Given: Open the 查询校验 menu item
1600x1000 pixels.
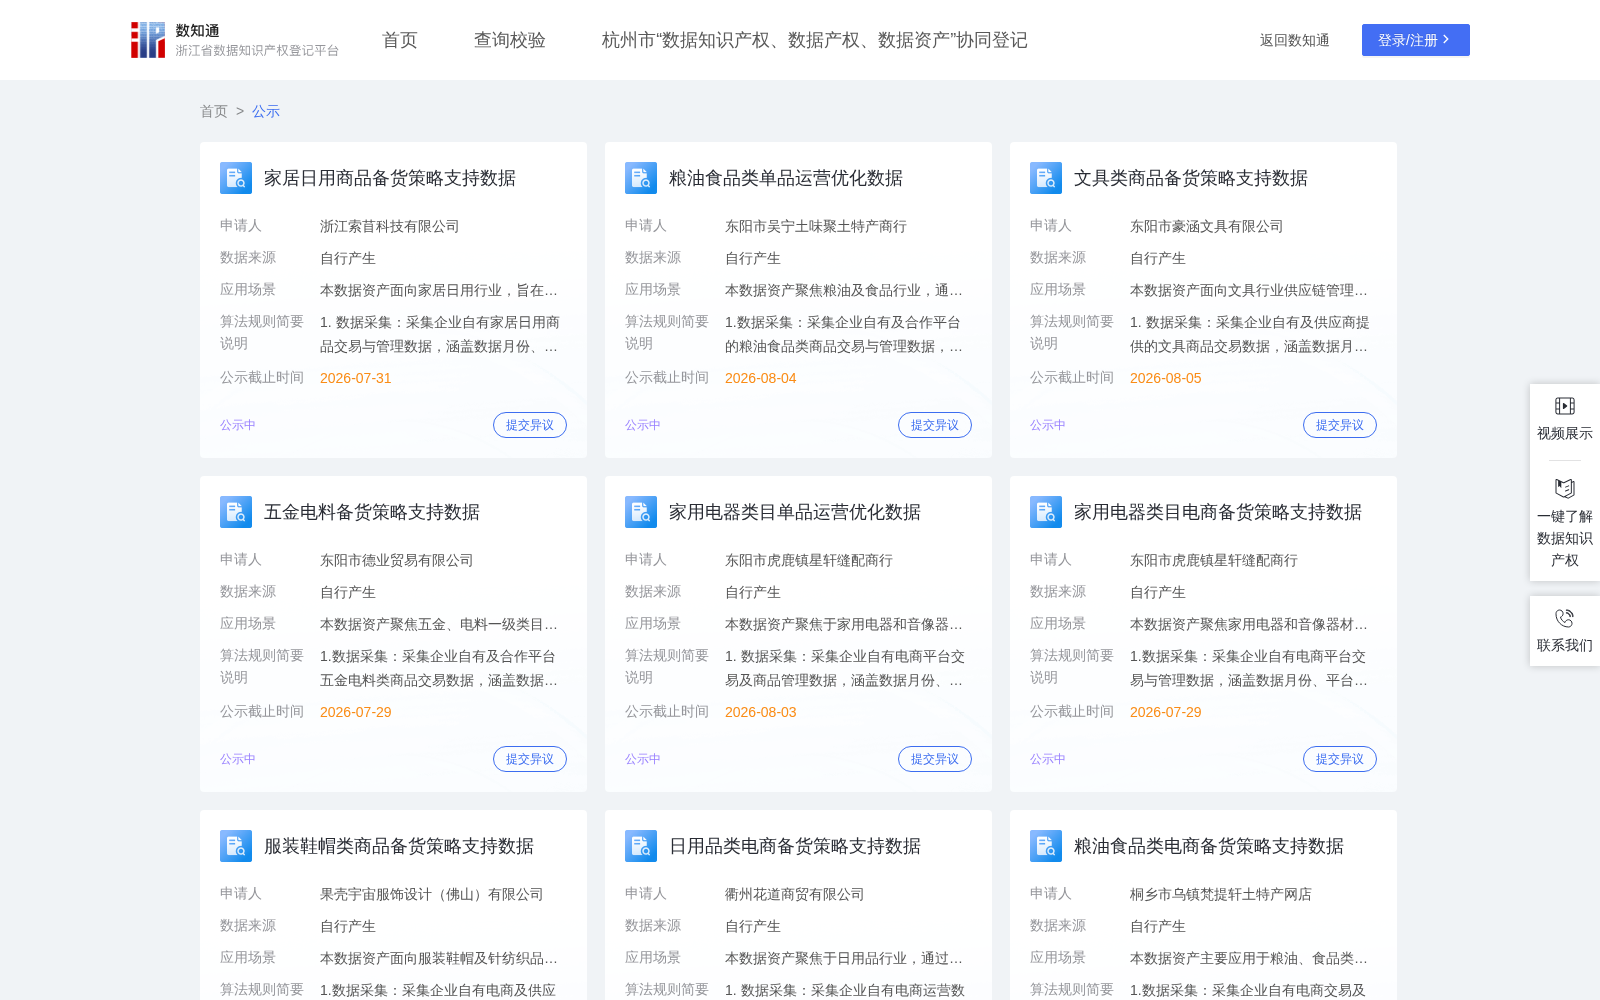Looking at the screenshot, I should (x=510, y=40).
